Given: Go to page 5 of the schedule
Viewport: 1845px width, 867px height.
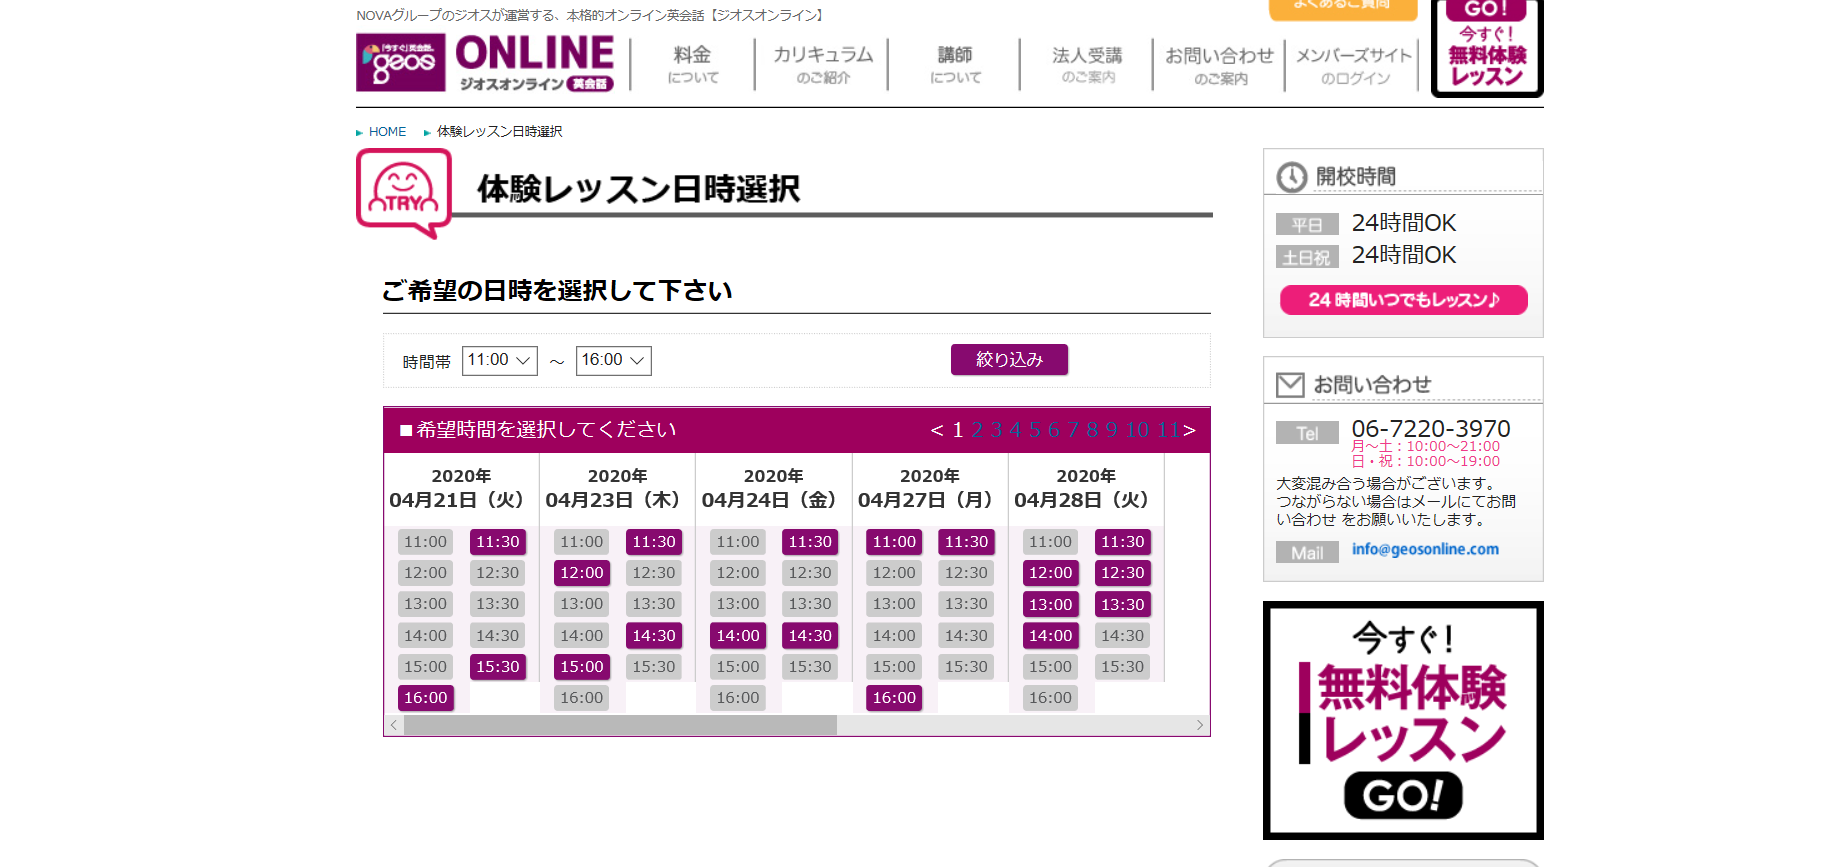Looking at the screenshot, I should tap(1034, 430).
